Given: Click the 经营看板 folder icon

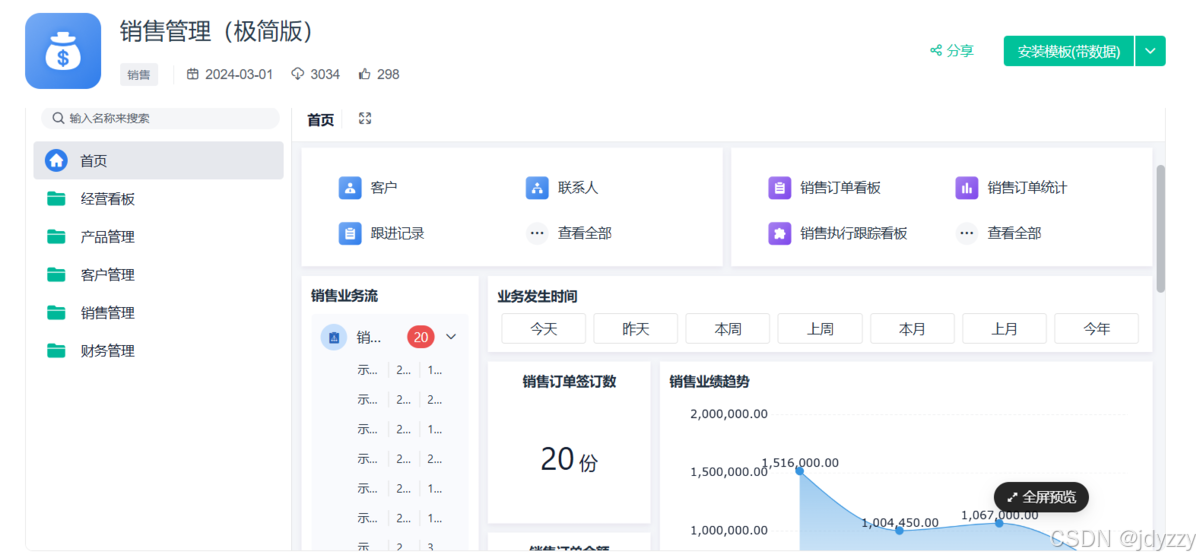Looking at the screenshot, I should pos(56,198).
